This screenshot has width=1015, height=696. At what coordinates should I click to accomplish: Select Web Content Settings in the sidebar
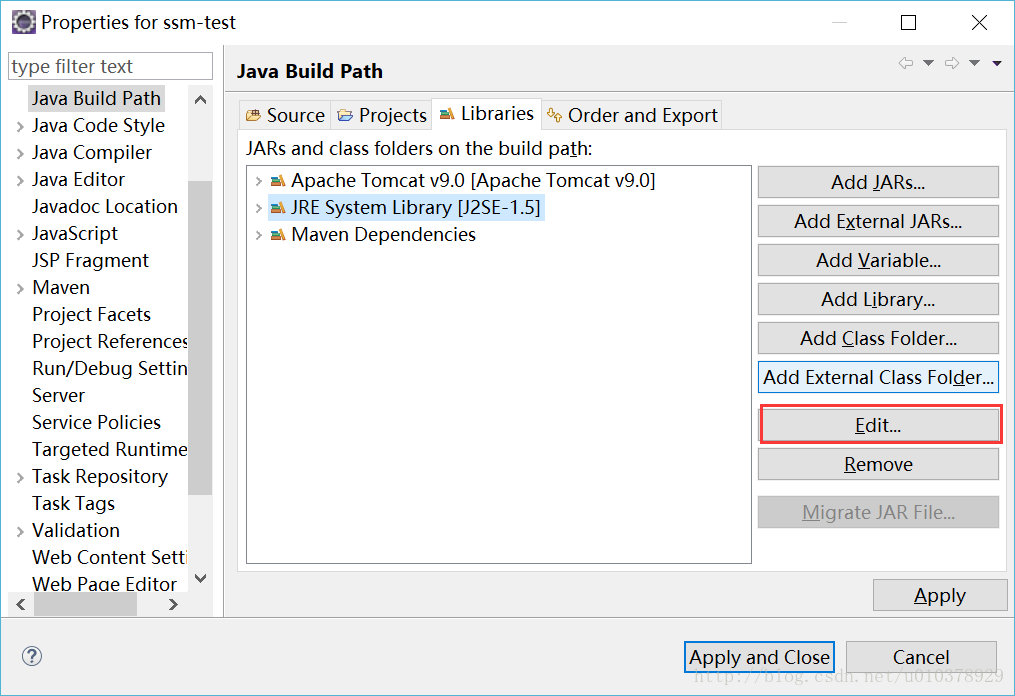[x=109, y=557]
